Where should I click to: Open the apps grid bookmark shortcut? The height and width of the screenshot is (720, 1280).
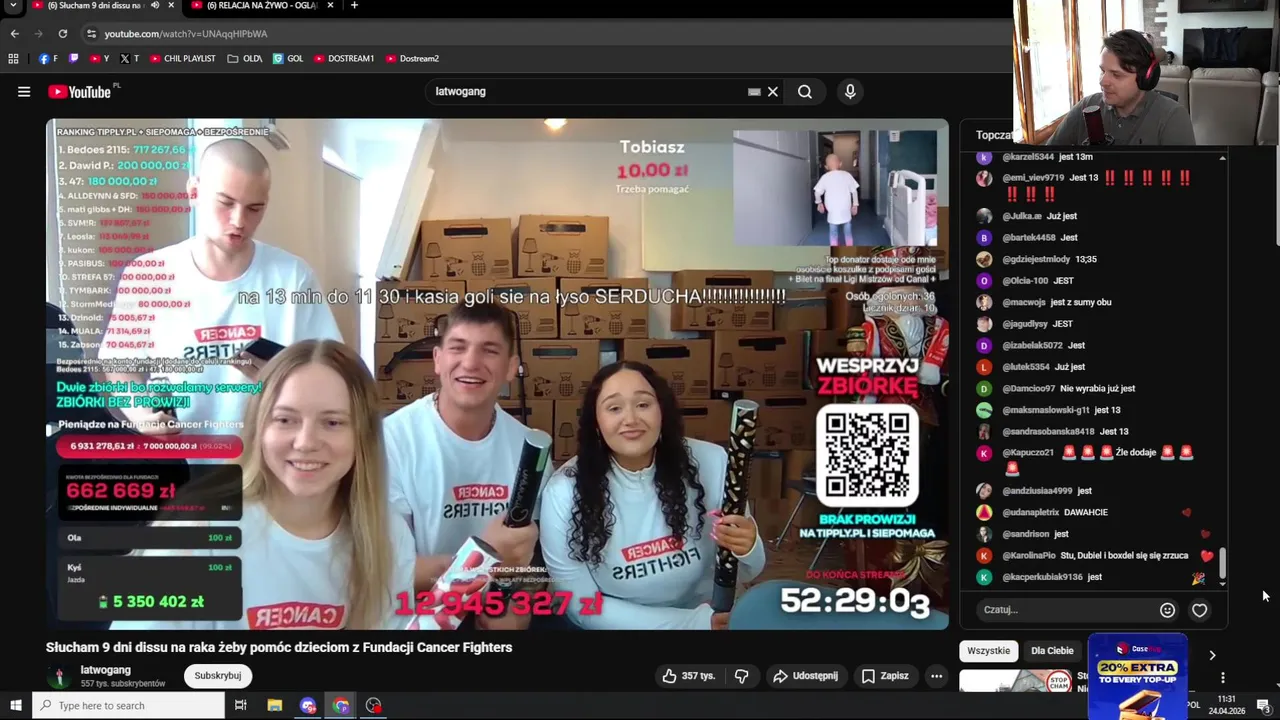tap(13, 59)
